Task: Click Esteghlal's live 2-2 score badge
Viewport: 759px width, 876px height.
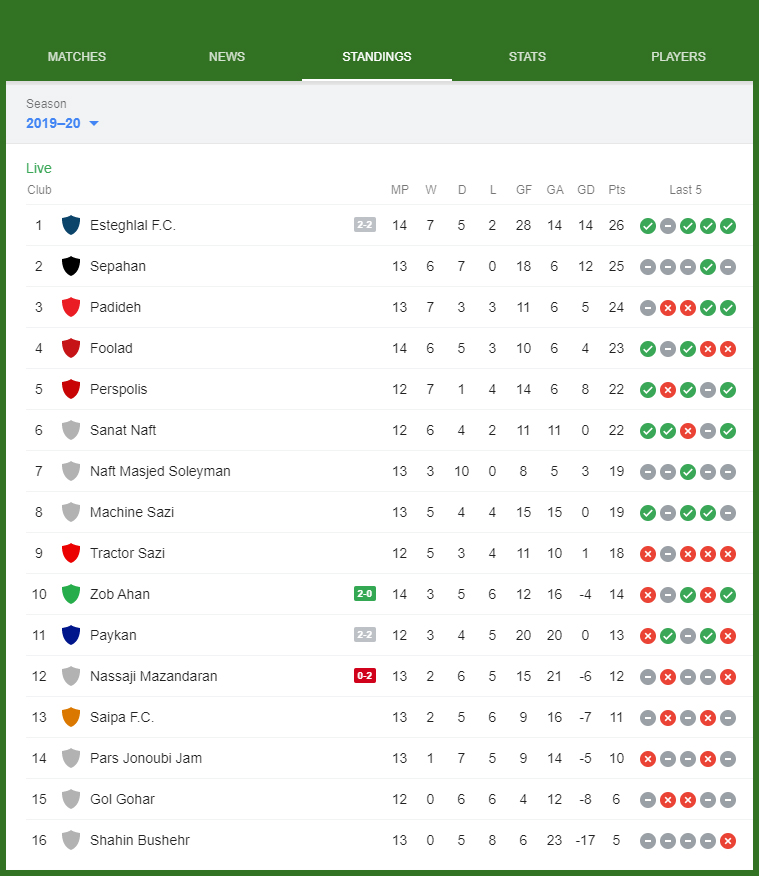Action: pos(365,225)
